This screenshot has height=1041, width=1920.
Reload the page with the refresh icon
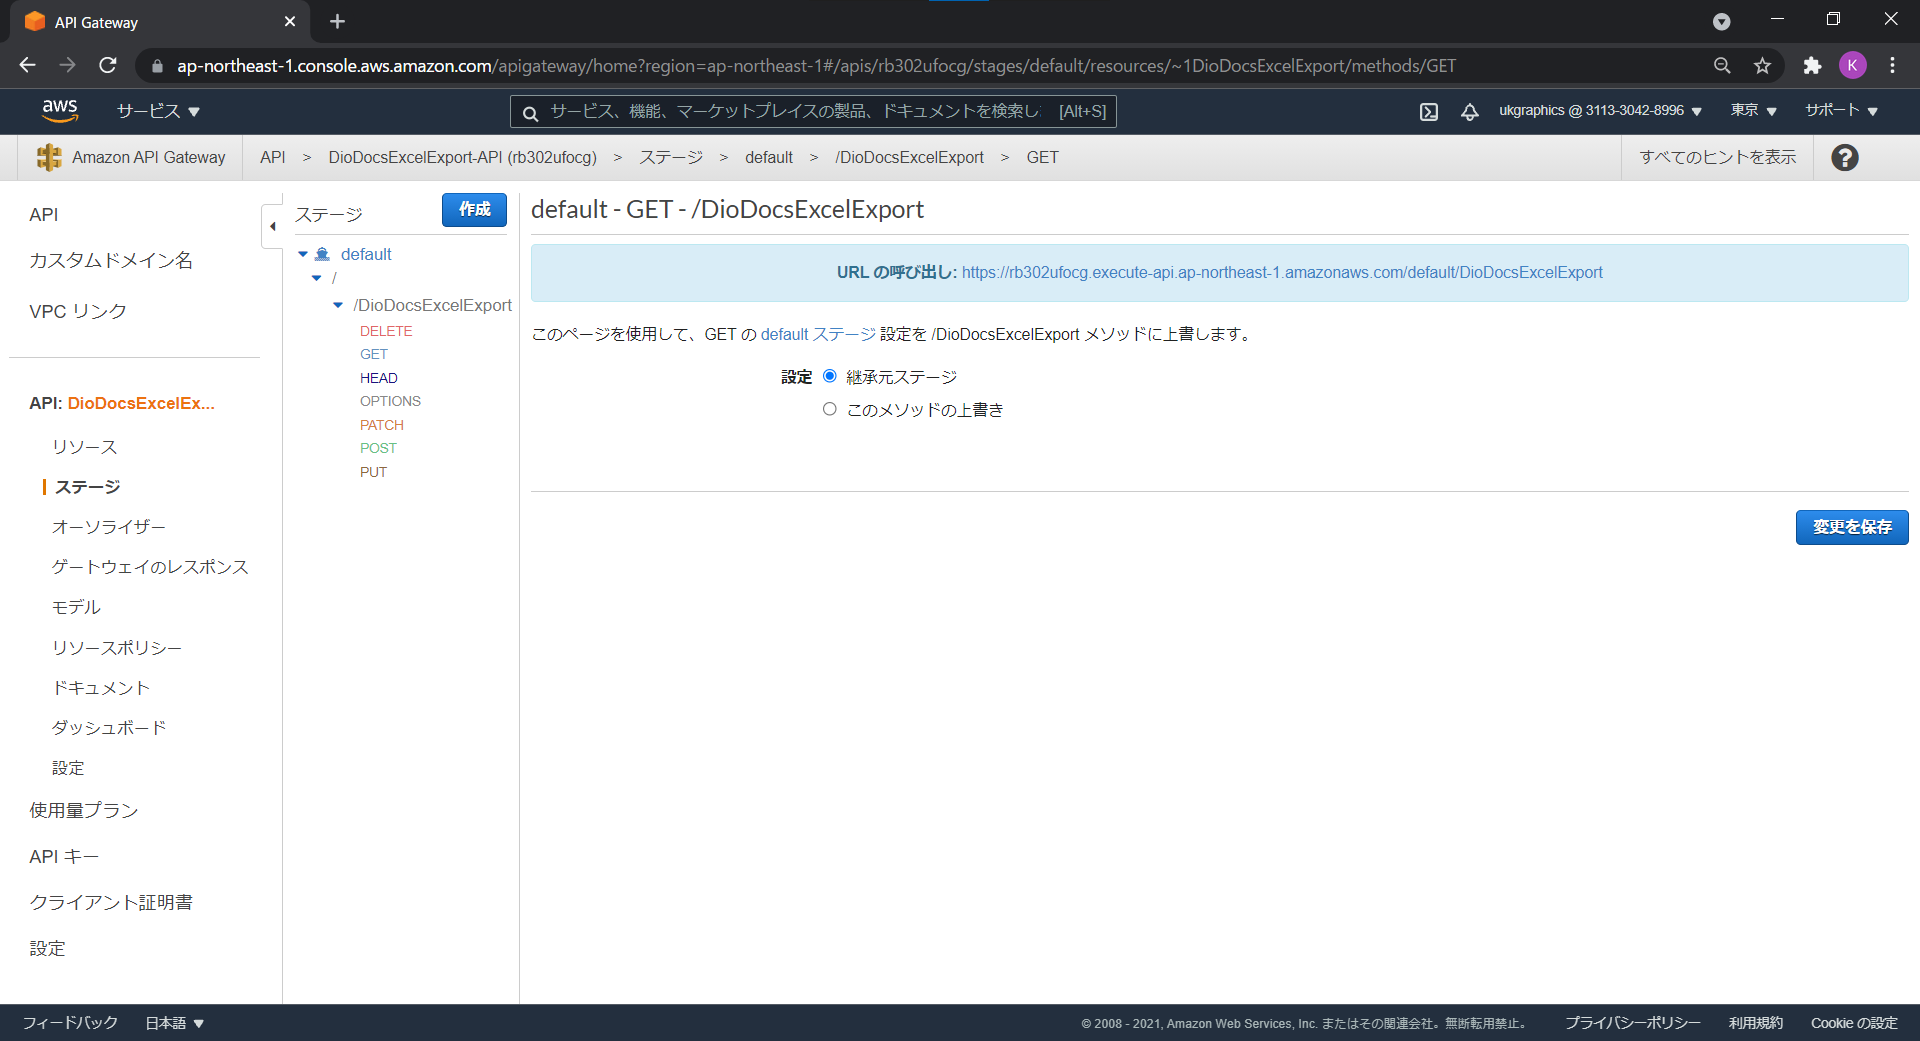(x=108, y=65)
